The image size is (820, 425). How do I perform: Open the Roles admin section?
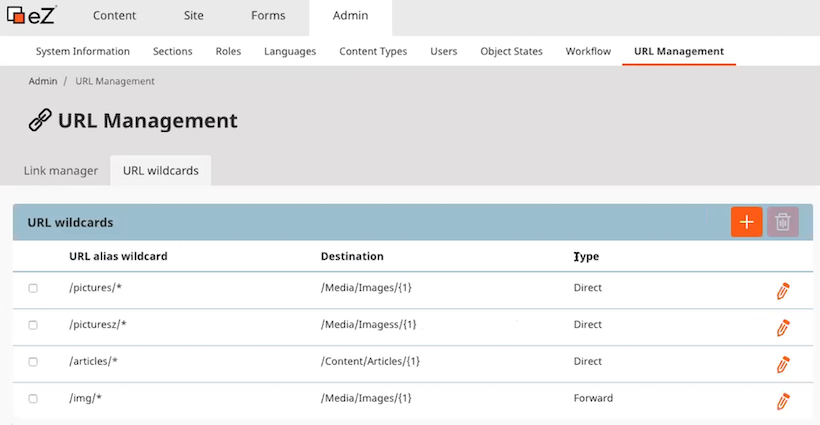[x=228, y=51]
